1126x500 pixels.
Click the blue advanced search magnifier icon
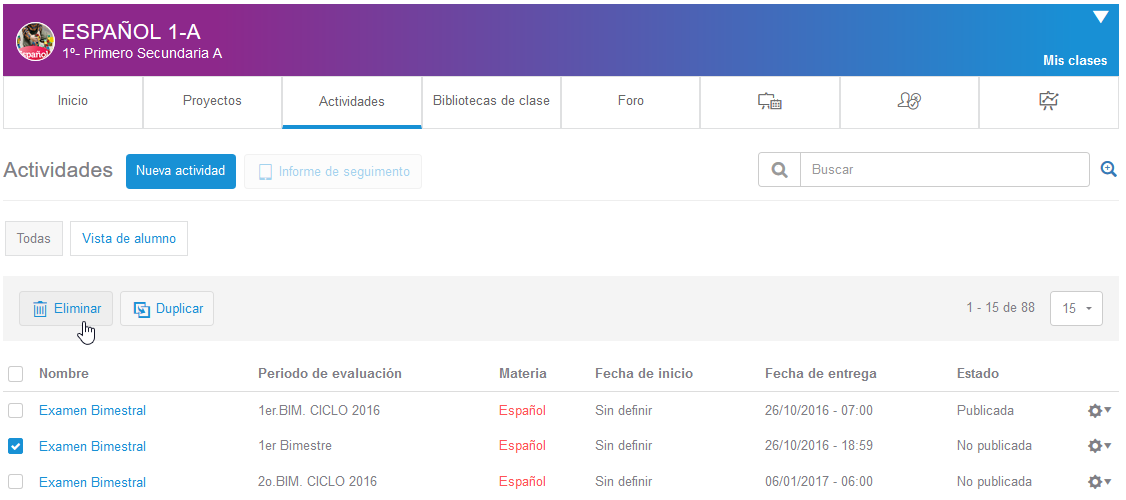(x=1108, y=170)
